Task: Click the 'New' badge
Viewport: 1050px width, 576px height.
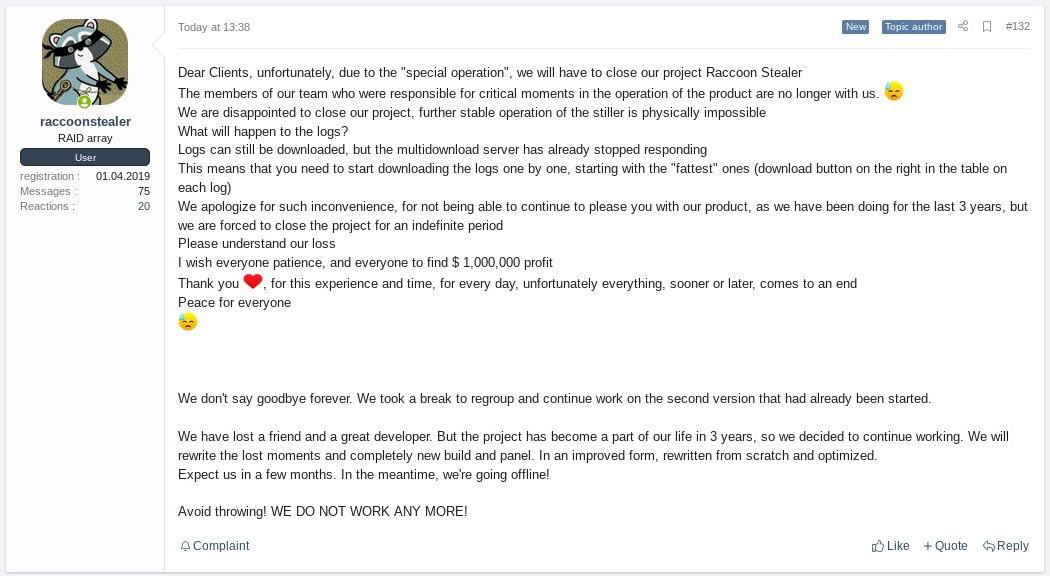Action: (x=856, y=27)
